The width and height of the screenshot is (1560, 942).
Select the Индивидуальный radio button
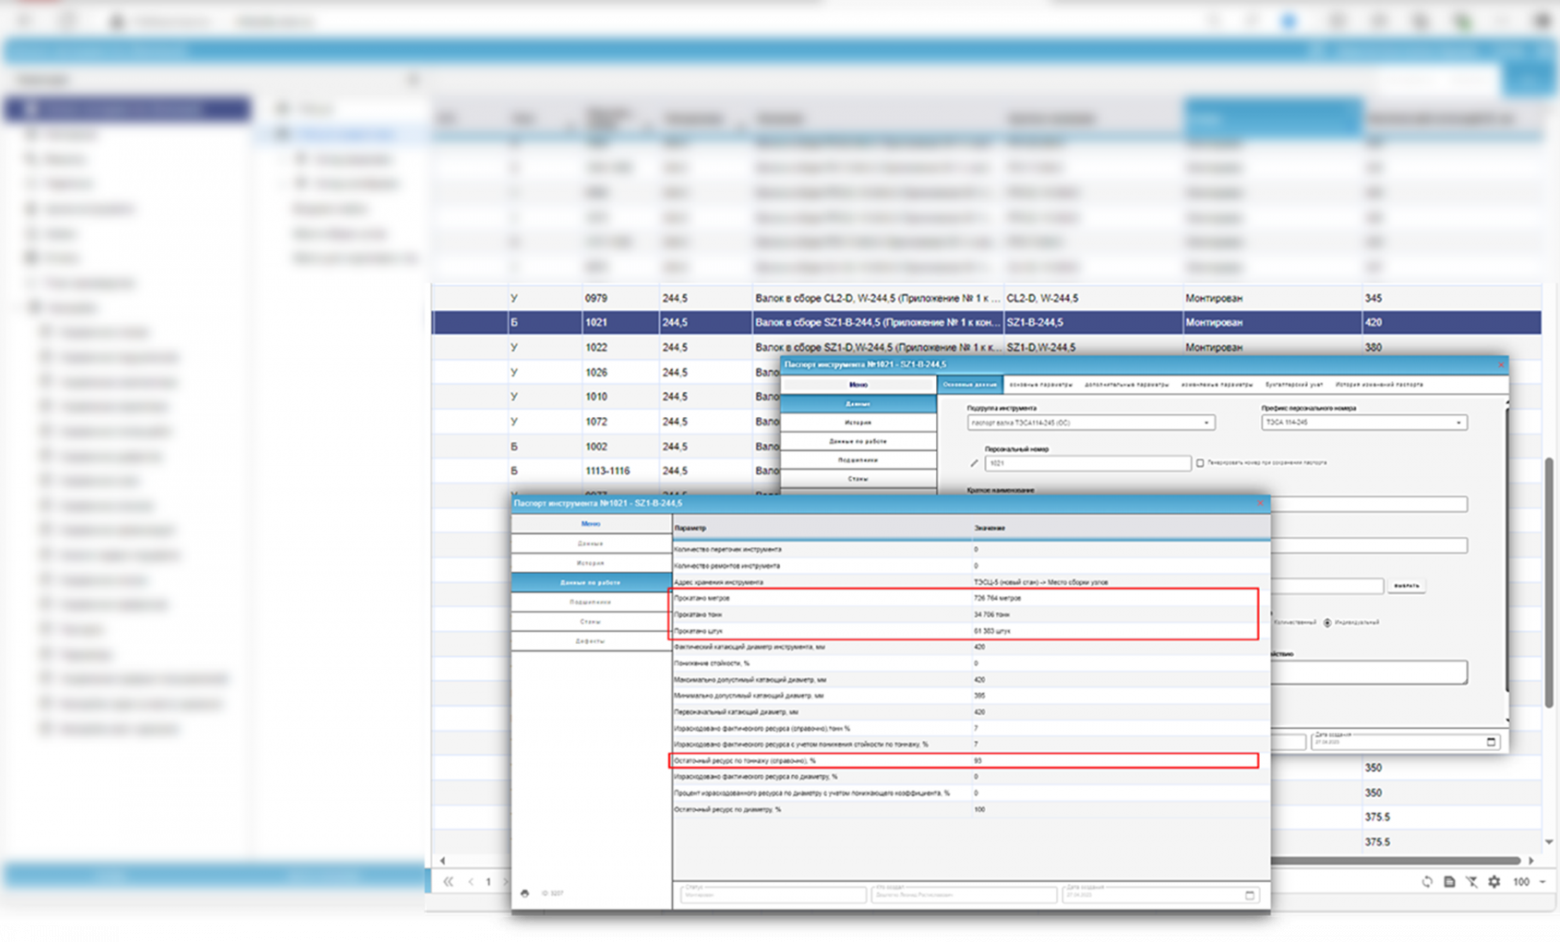[1328, 622]
